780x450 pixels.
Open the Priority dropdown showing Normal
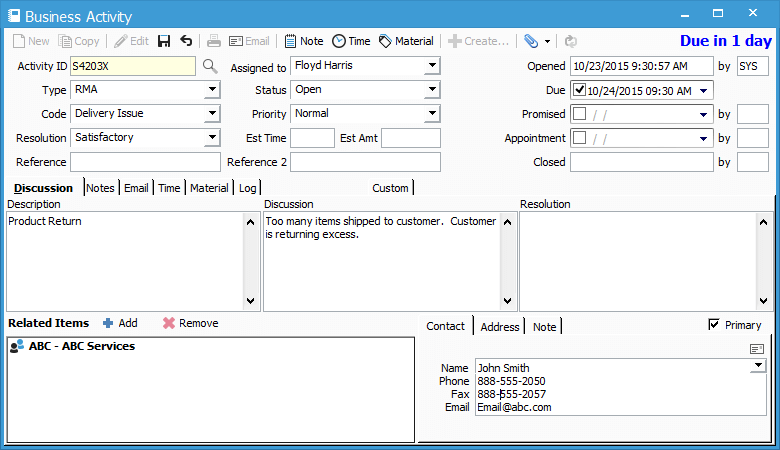point(432,113)
